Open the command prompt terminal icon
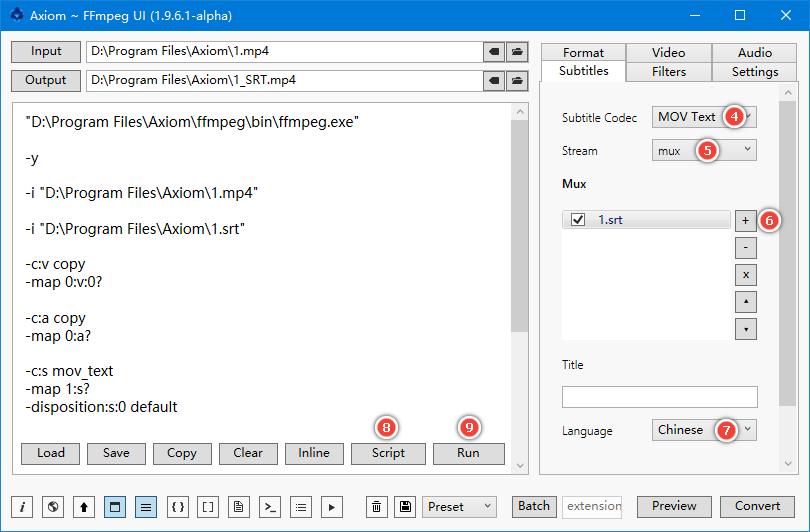Screen dimensions: 810x532 tap(269, 506)
